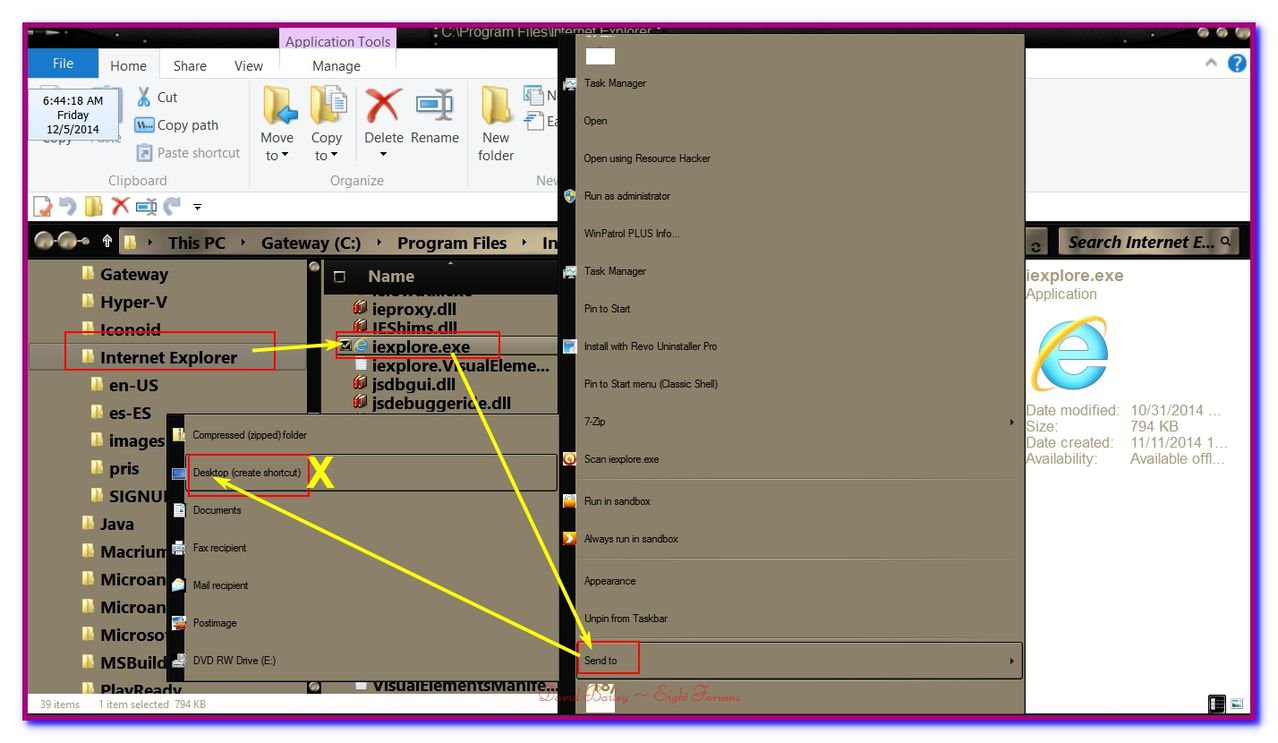
Task: Click the Cut scissors icon
Action: (144, 97)
